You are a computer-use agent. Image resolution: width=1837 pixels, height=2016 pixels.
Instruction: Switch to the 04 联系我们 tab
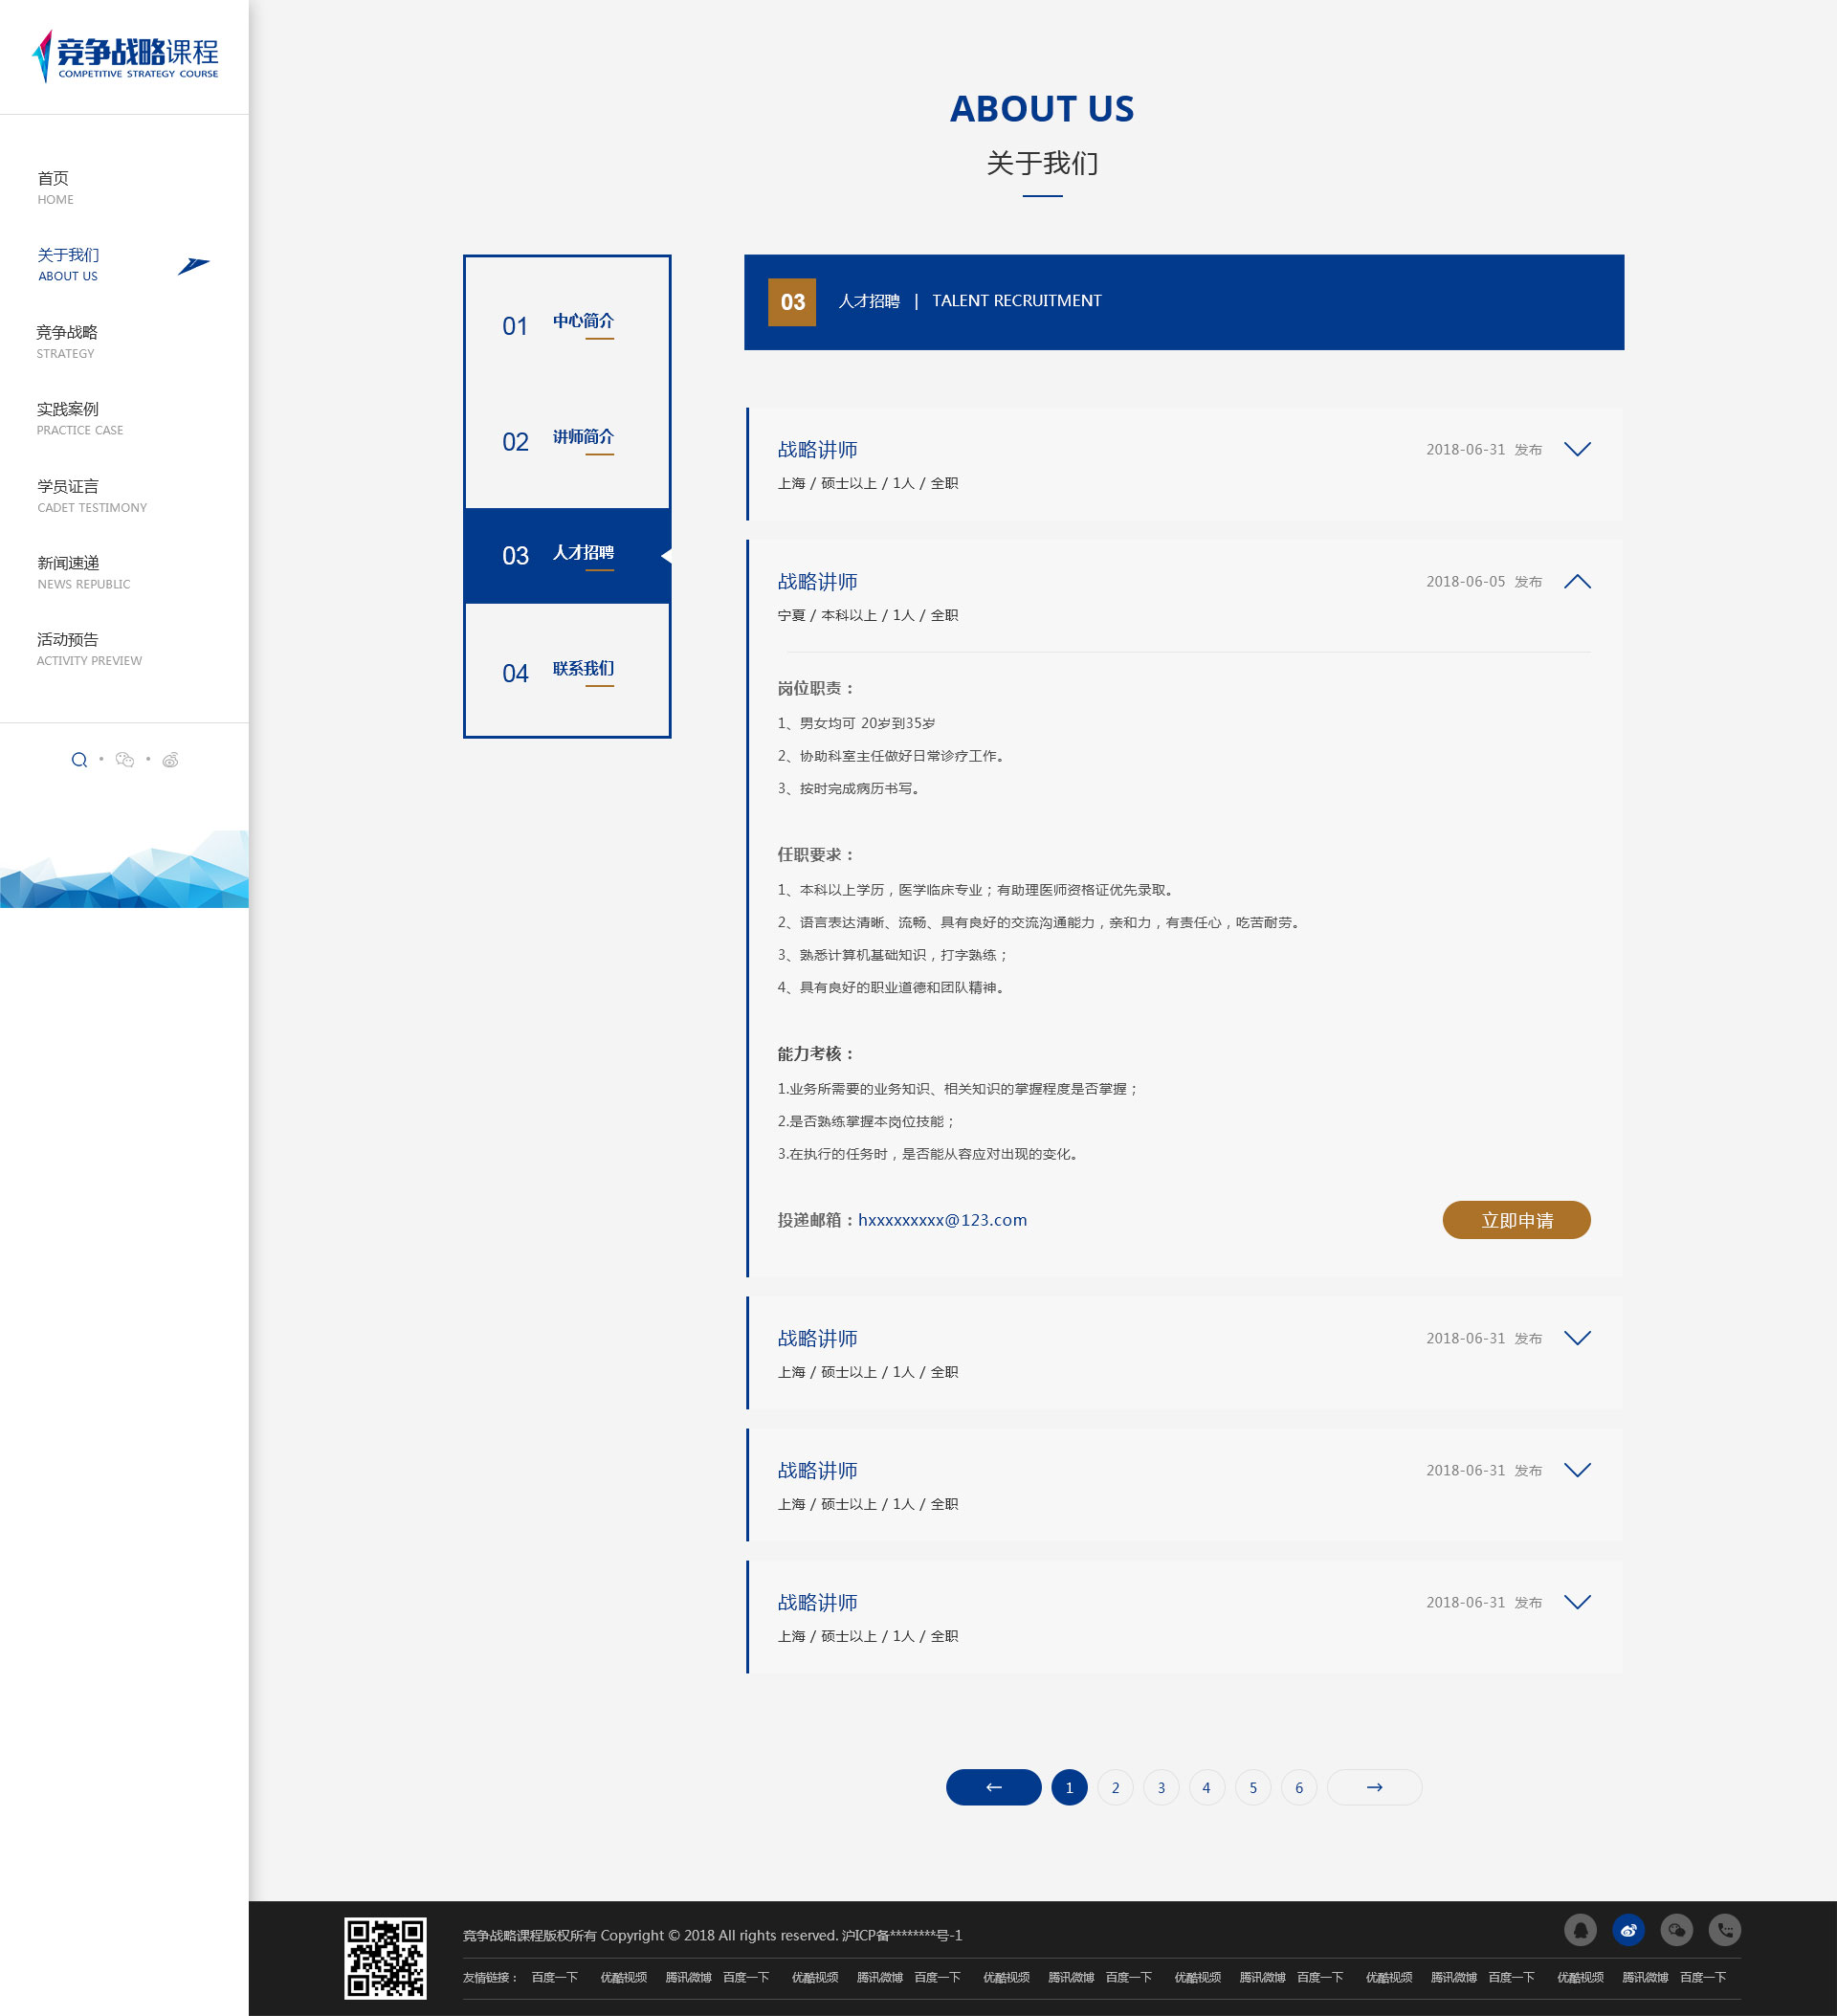click(567, 671)
